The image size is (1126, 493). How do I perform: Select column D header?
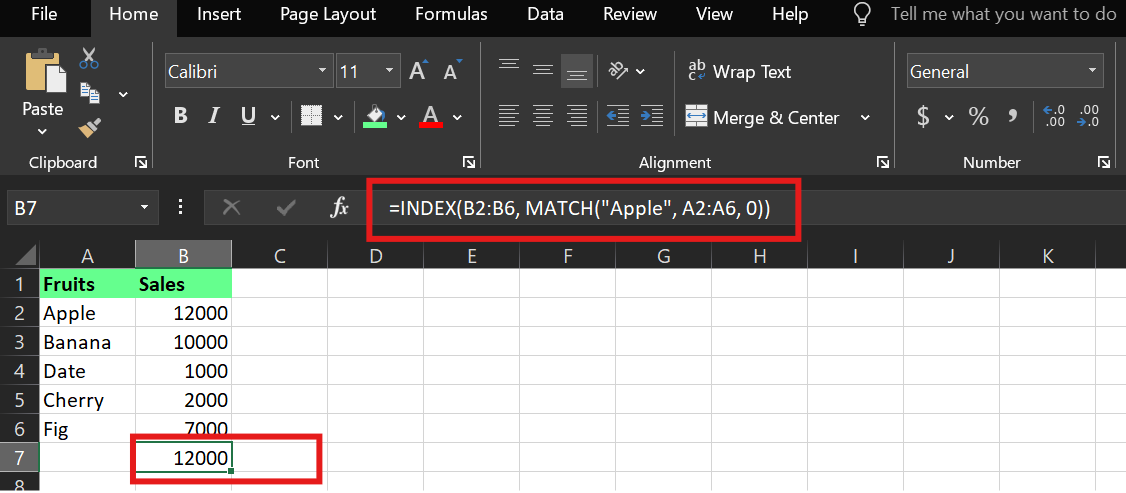(x=376, y=255)
